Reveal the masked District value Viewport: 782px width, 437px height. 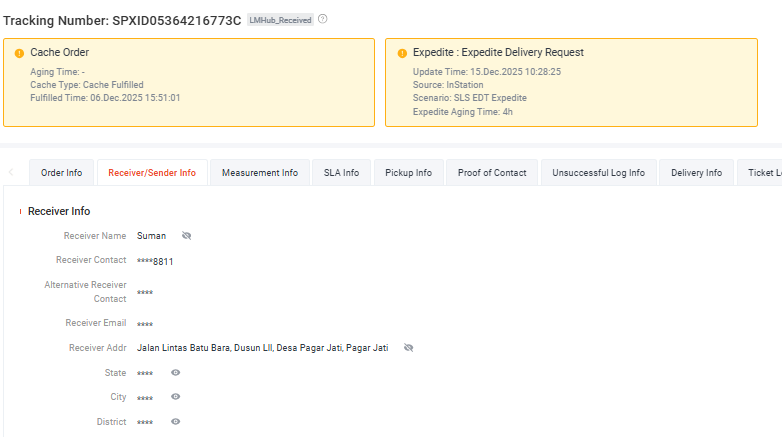[x=176, y=422]
